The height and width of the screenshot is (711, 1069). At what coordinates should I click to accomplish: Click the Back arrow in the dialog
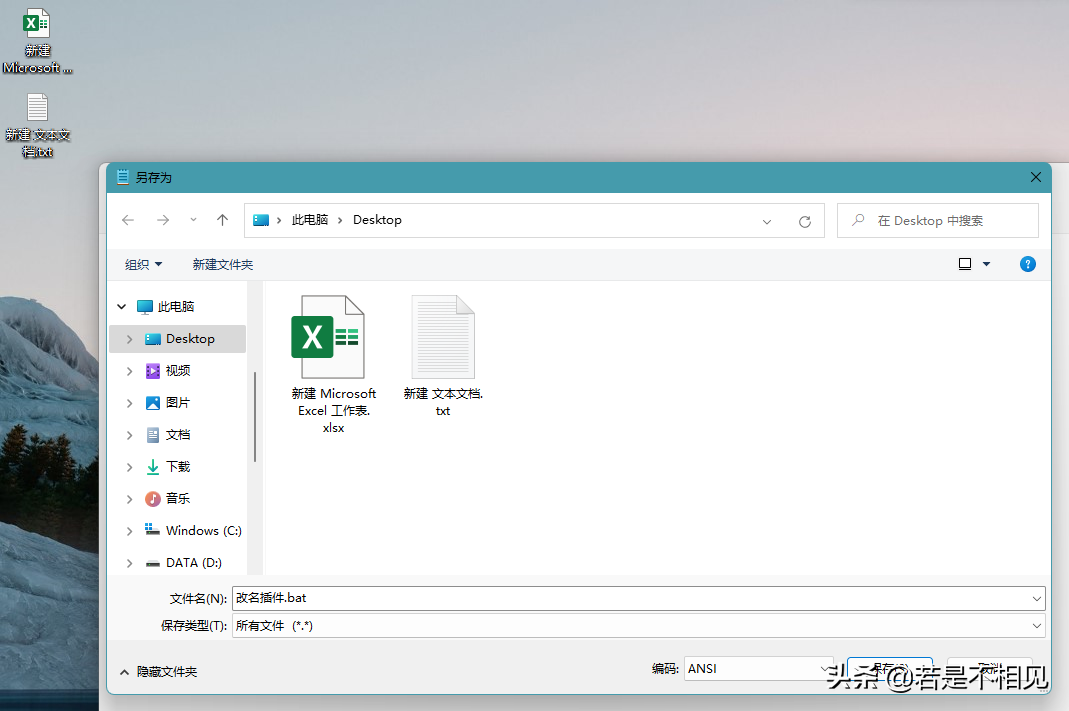coord(127,220)
